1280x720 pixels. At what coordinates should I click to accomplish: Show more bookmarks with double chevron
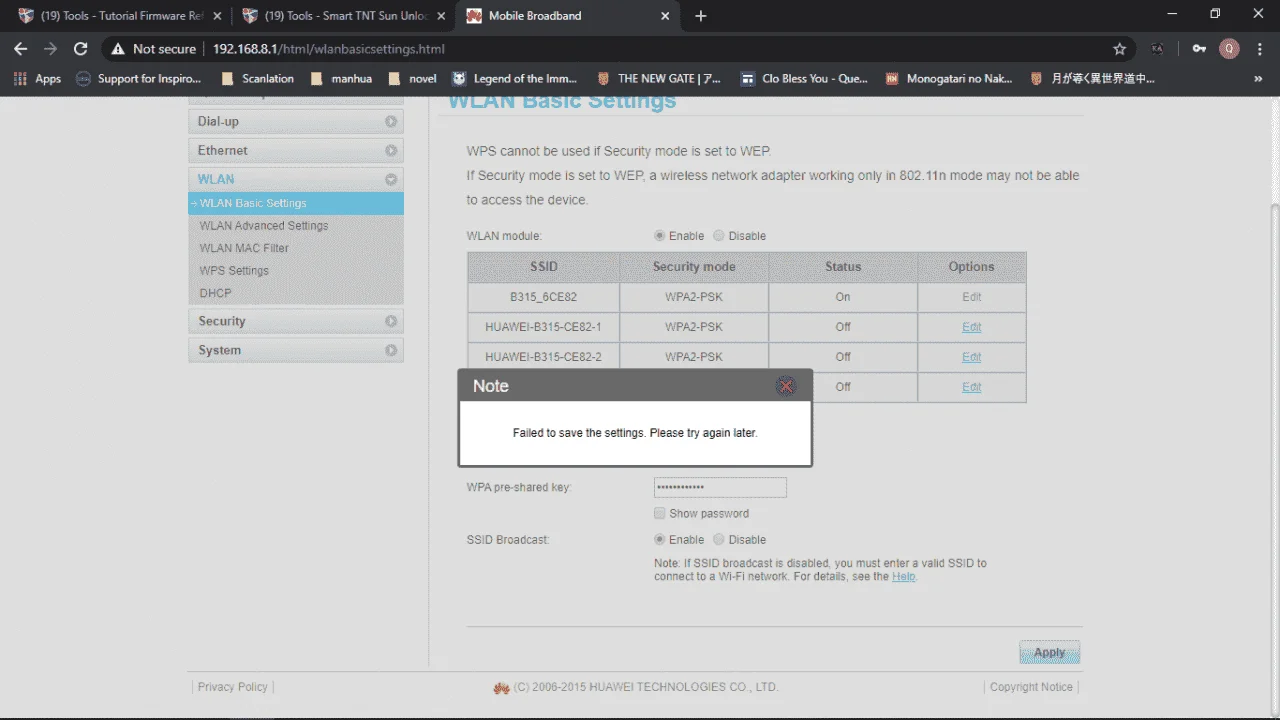click(1259, 78)
